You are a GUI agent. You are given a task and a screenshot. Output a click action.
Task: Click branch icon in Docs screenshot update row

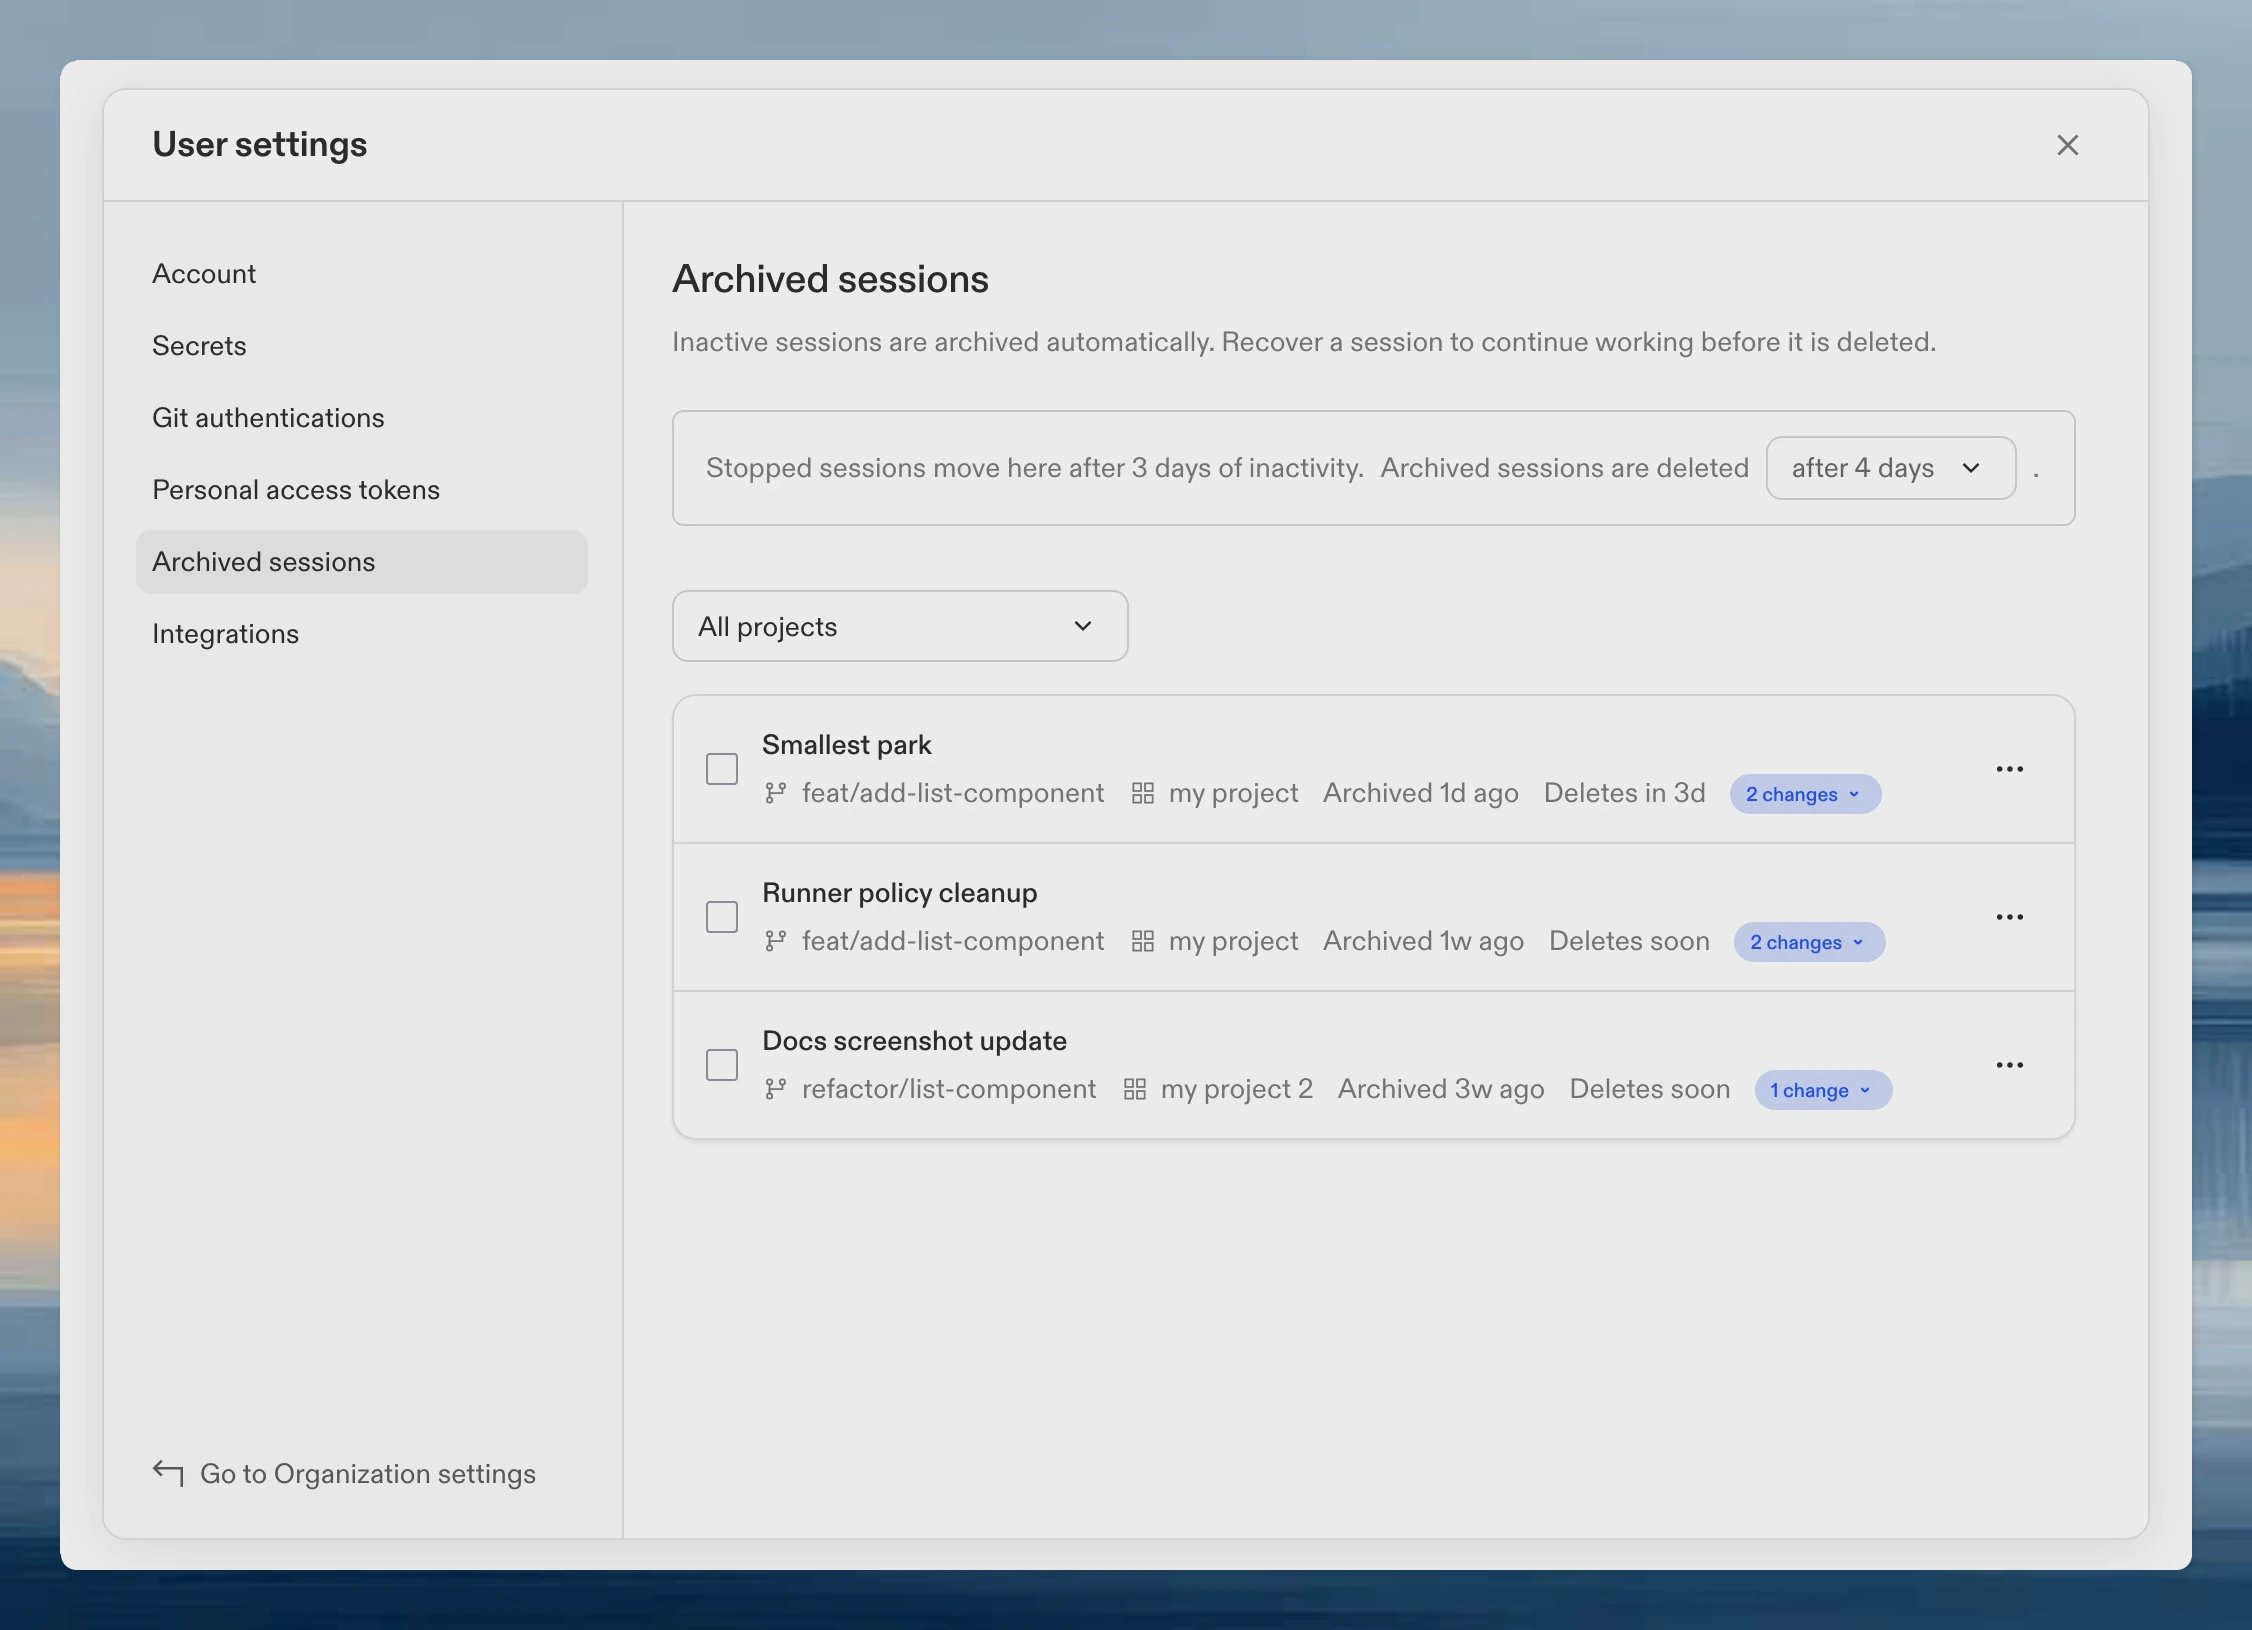click(x=775, y=1089)
